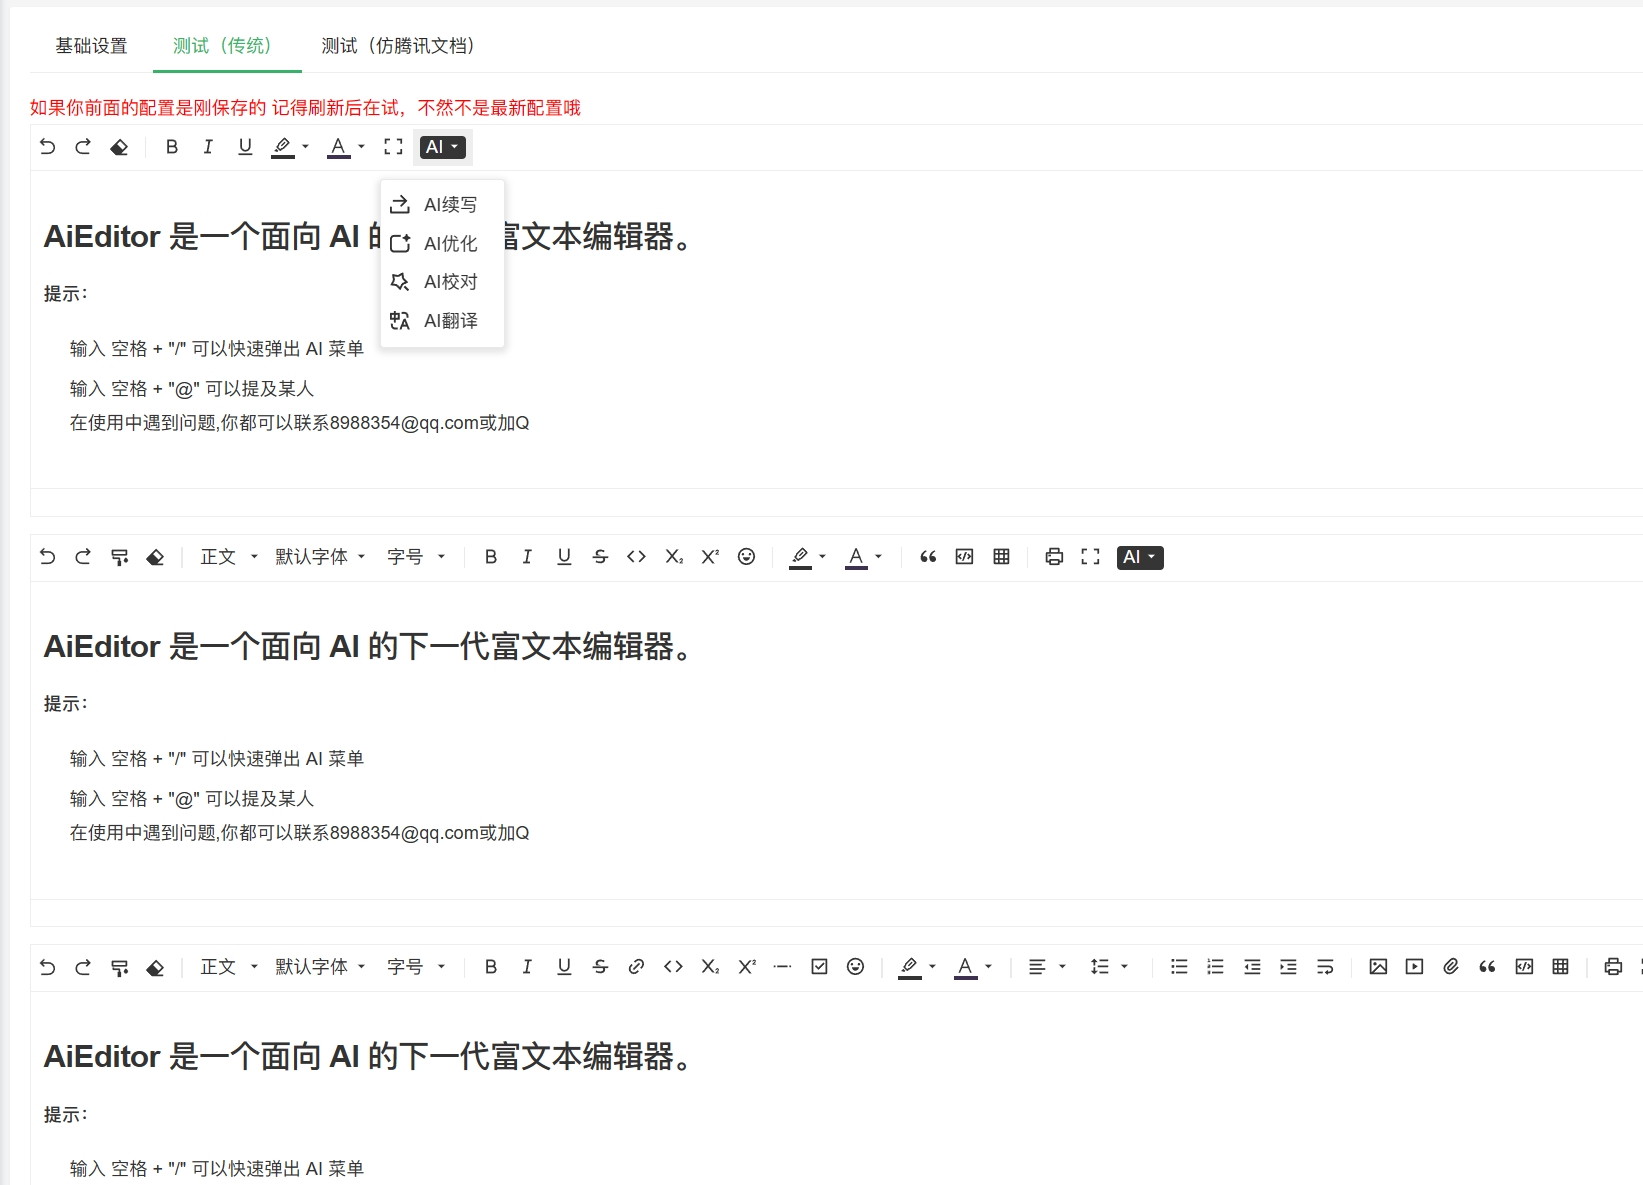The height and width of the screenshot is (1185, 1643).
Task: Open text alignment options in bottom editor
Action: coord(1047,967)
